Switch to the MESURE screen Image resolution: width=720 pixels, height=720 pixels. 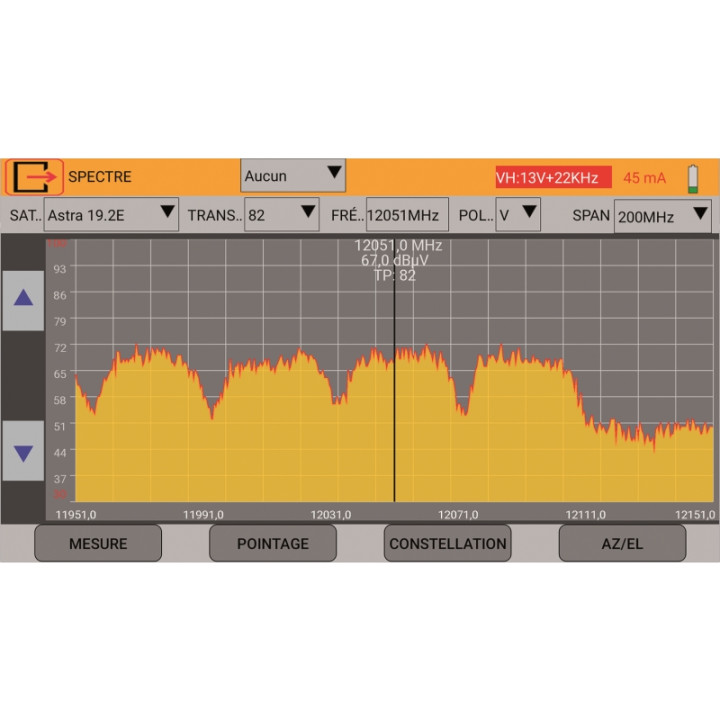pyautogui.click(x=98, y=544)
